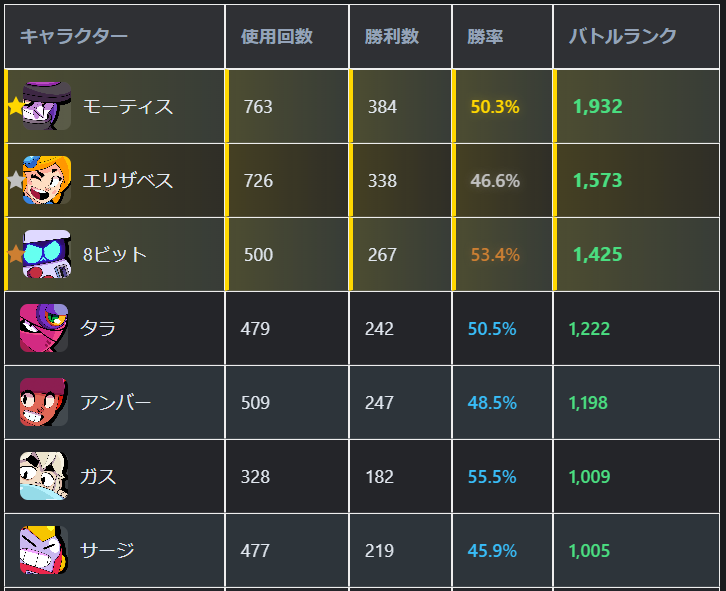Click the モーティス character portrait icon

[x=47, y=106]
